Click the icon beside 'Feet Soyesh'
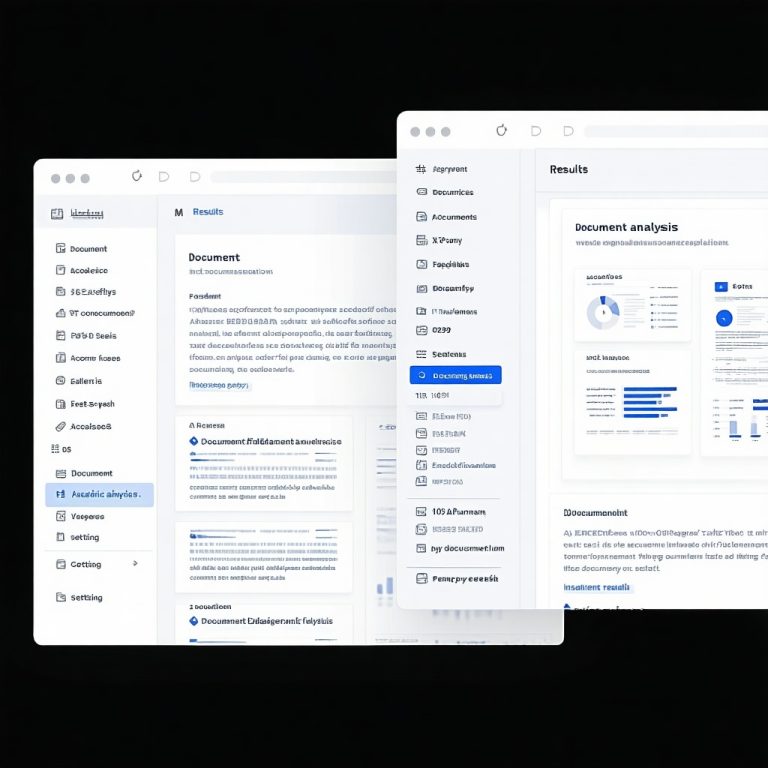Screen dimensions: 768x768 click(60, 404)
